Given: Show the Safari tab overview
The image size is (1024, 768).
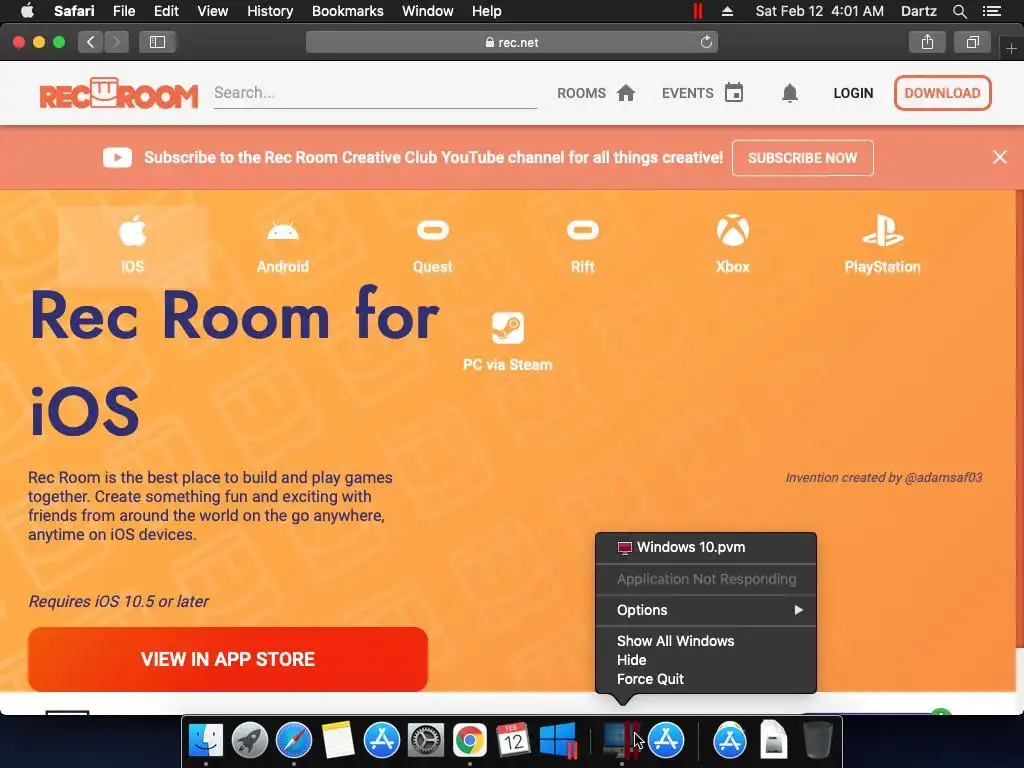Looking at the screenshot, I should tap(972, 42).
